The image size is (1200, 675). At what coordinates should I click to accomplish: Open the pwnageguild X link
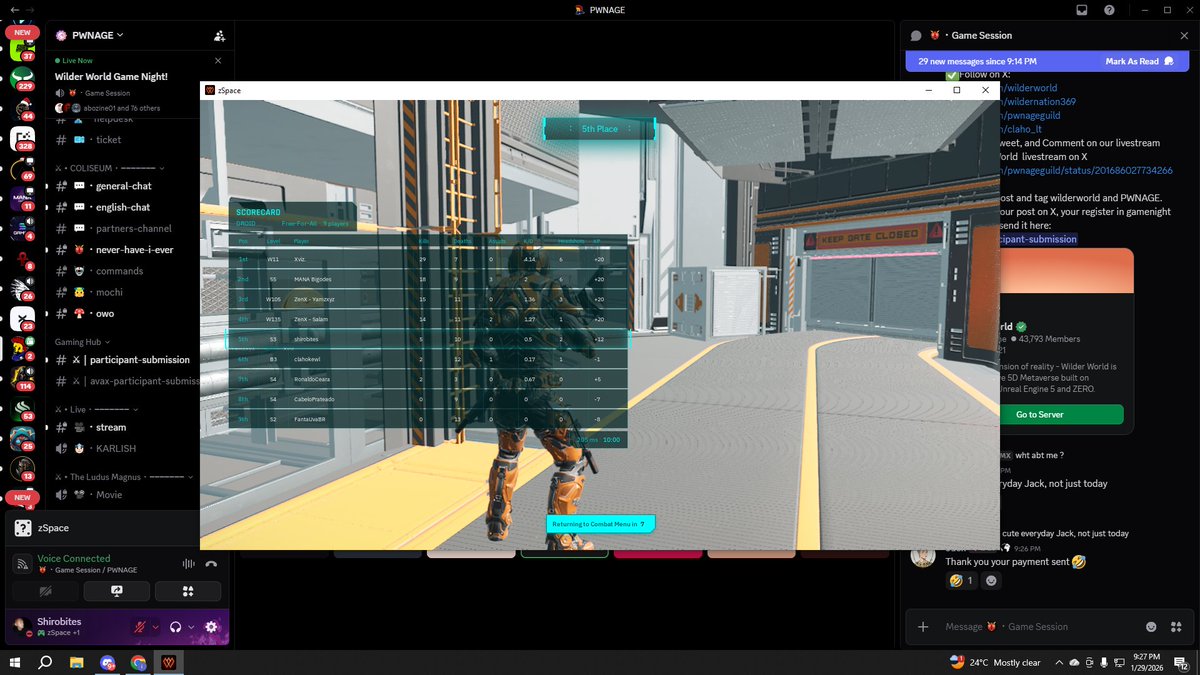point(1032,115)
